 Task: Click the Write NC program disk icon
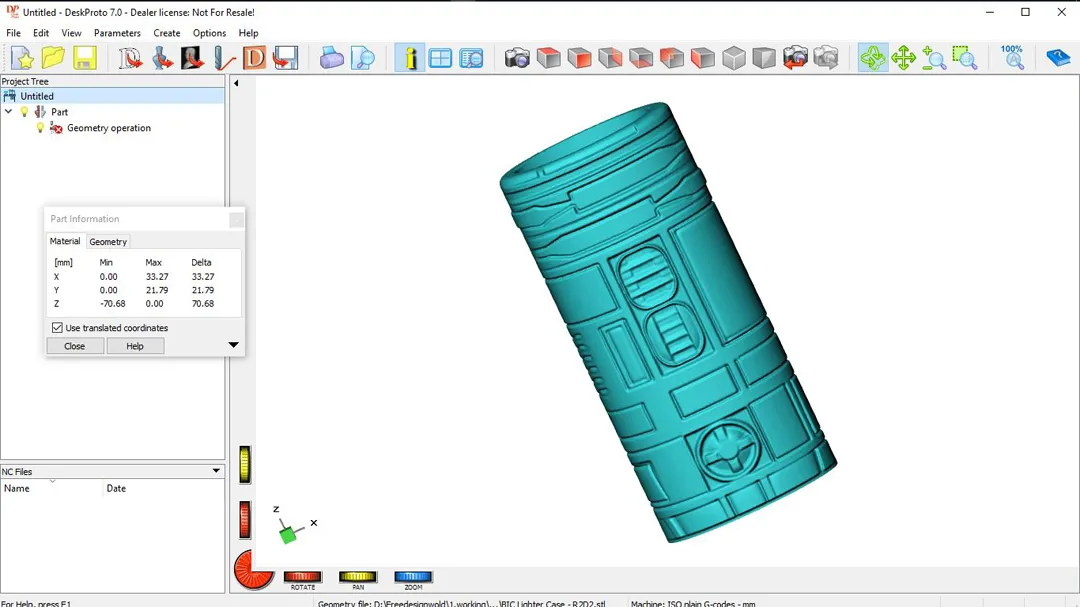click(285, 58)
